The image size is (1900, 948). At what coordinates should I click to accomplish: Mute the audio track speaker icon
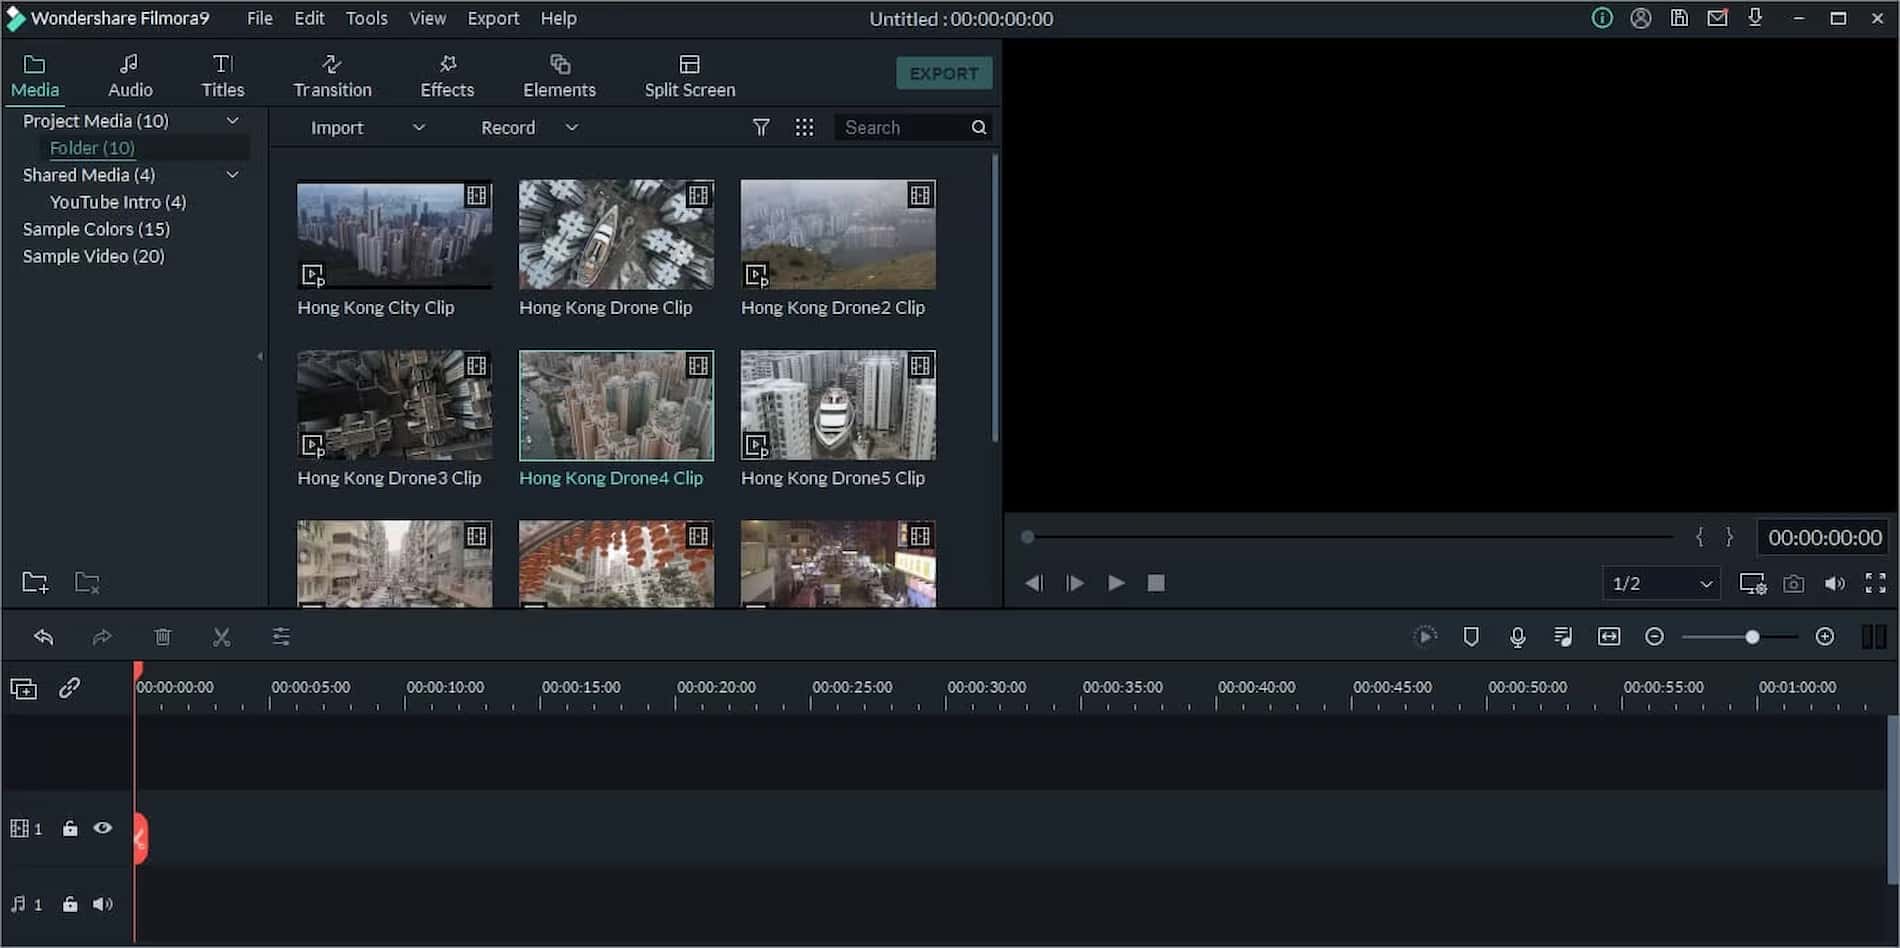point(102,903)
